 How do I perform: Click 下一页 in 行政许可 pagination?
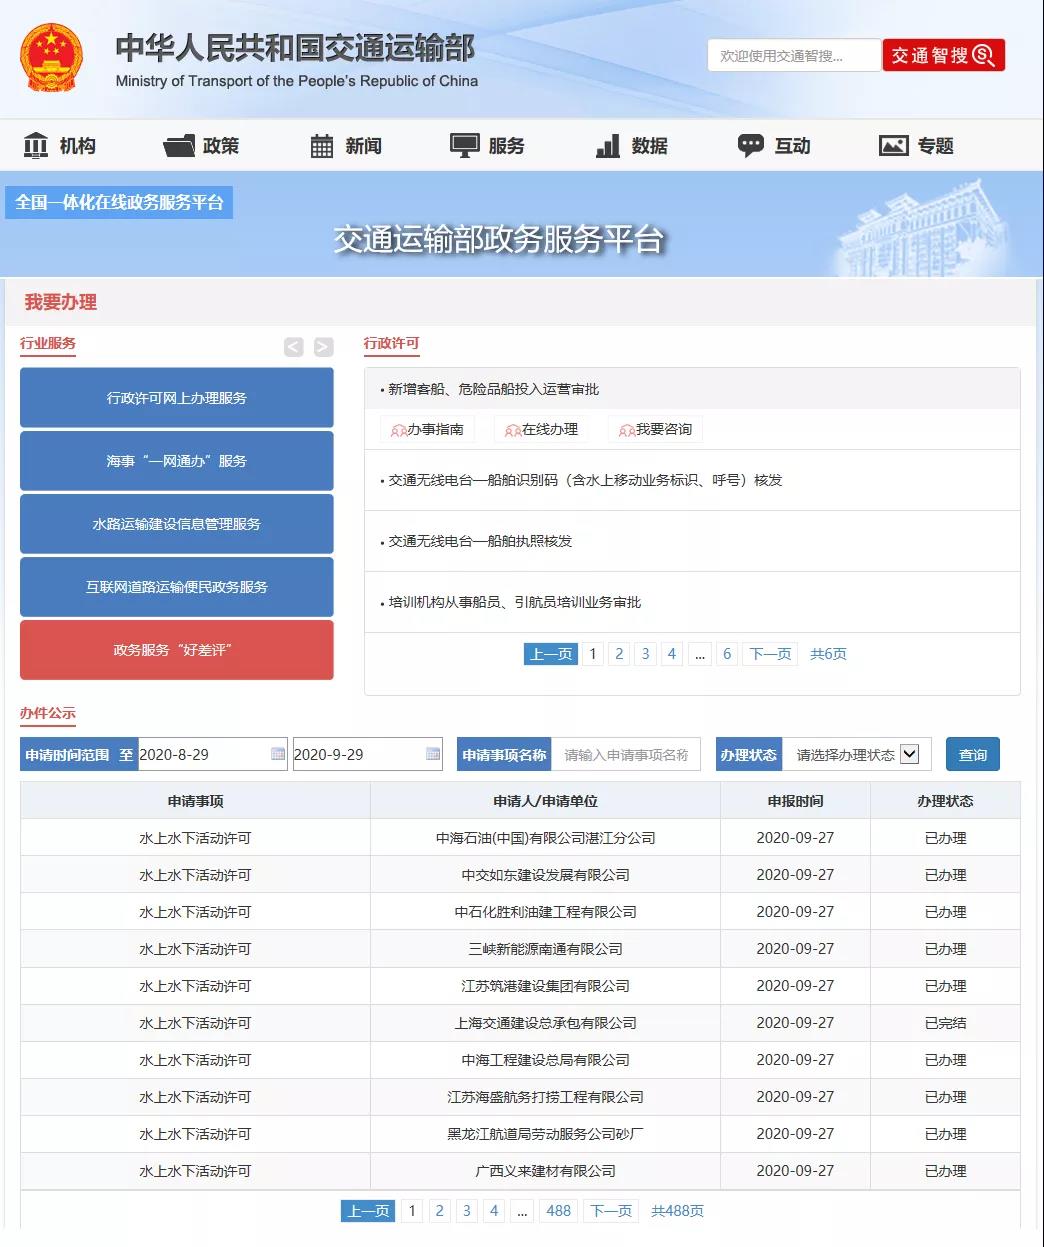770,654
